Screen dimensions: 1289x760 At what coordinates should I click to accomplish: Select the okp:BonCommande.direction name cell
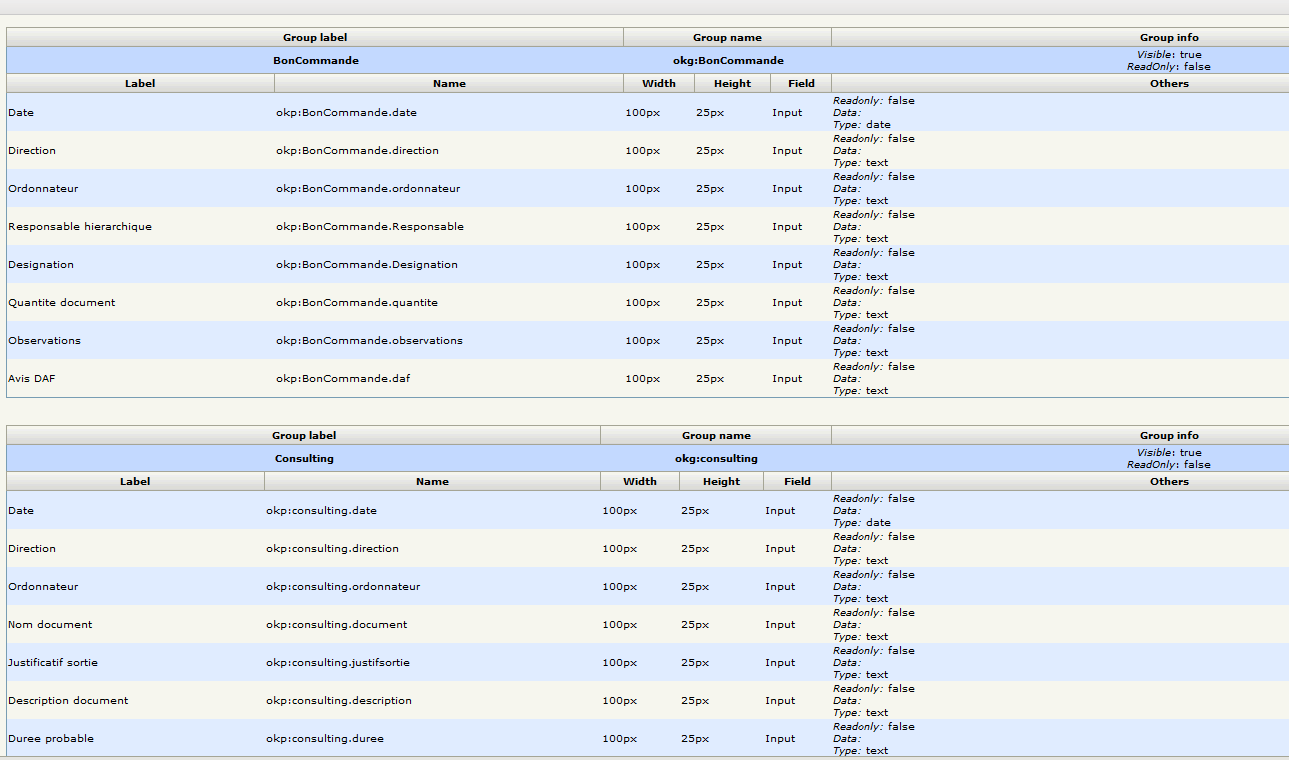[357, 151]
